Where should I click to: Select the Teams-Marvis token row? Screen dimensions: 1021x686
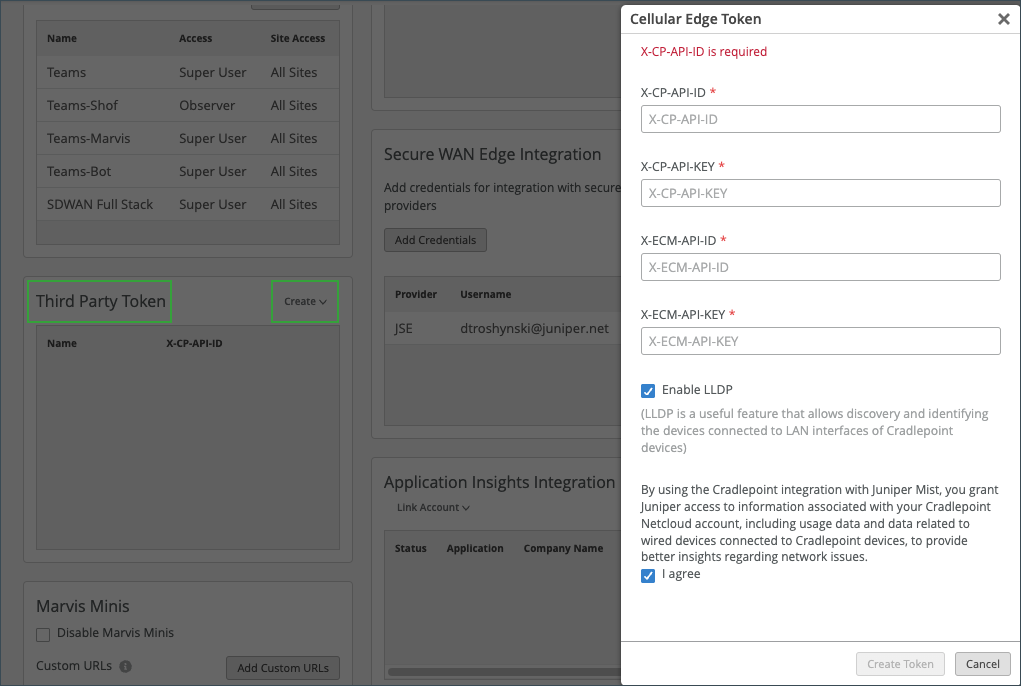tap(188, 139)
